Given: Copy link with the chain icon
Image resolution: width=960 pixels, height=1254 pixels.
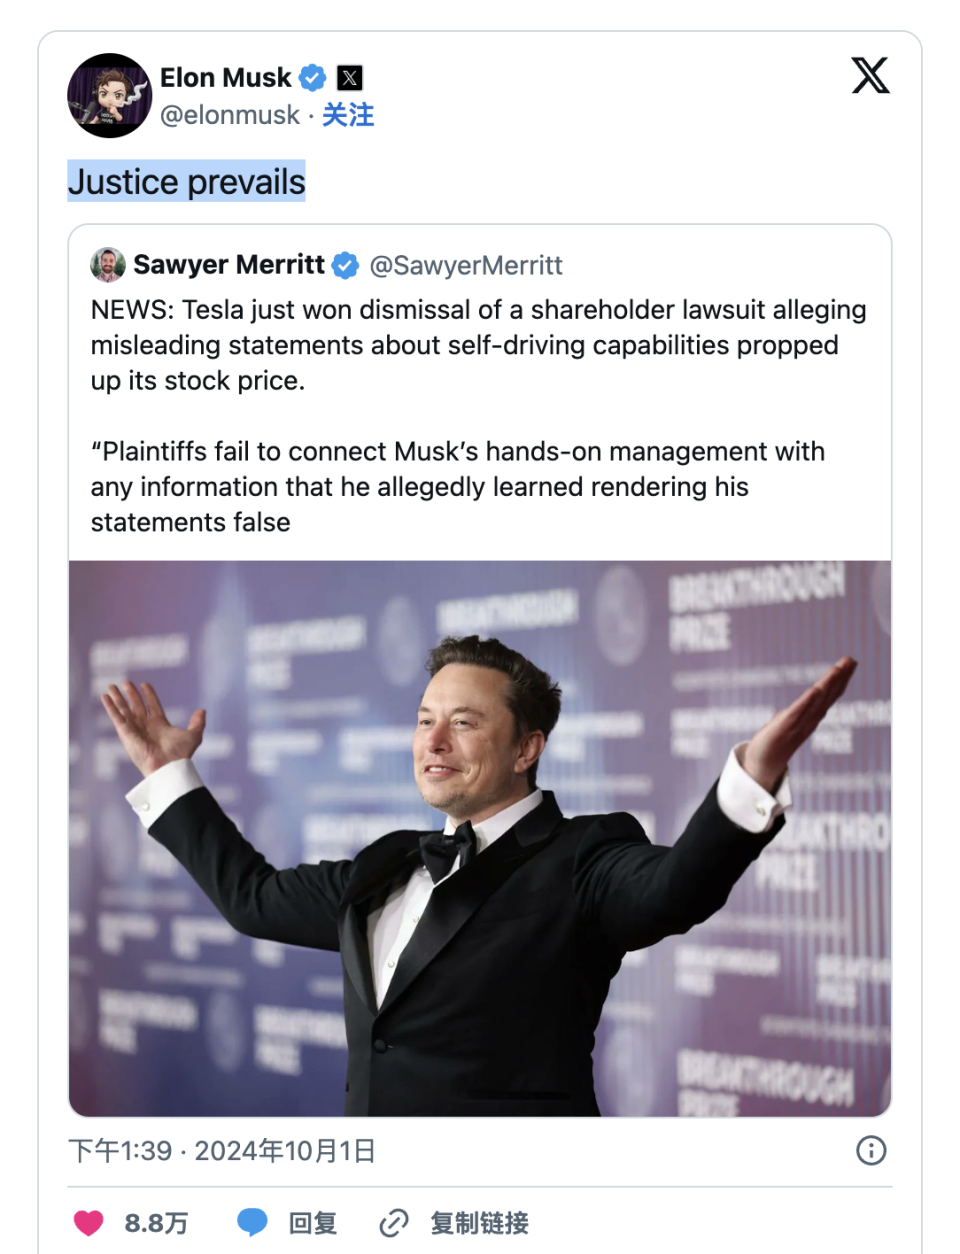Looking at the screenshot, I should [394, 1223].
